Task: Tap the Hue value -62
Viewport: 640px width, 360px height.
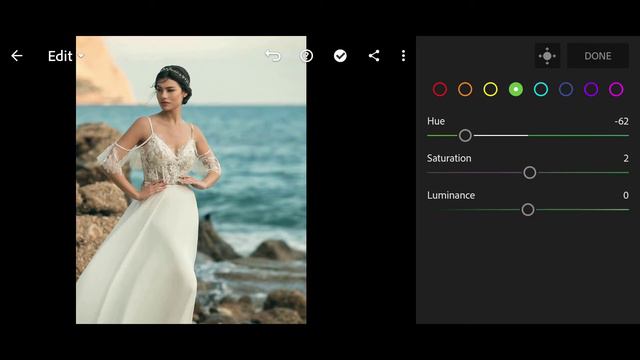Action: tap(621, 121)
